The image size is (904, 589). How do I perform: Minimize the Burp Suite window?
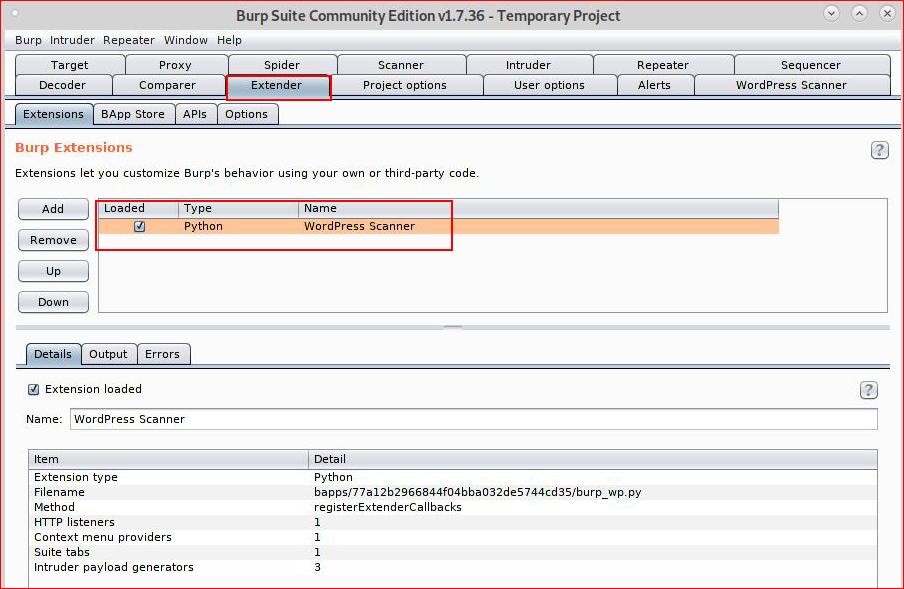point(831,13)
